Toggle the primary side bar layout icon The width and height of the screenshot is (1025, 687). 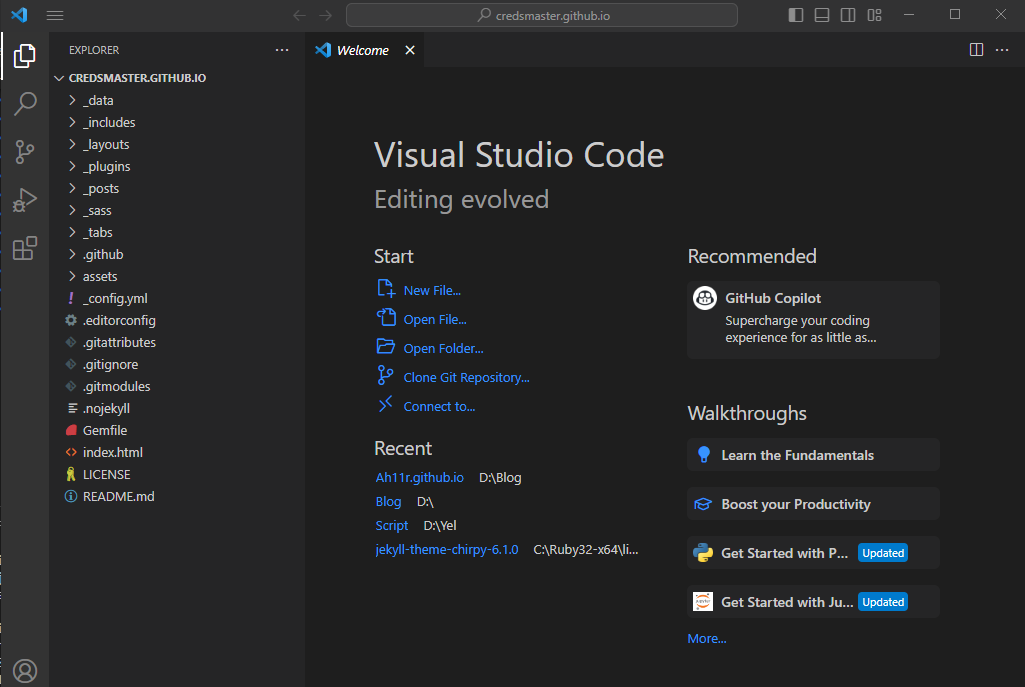[x=796, y=14]
